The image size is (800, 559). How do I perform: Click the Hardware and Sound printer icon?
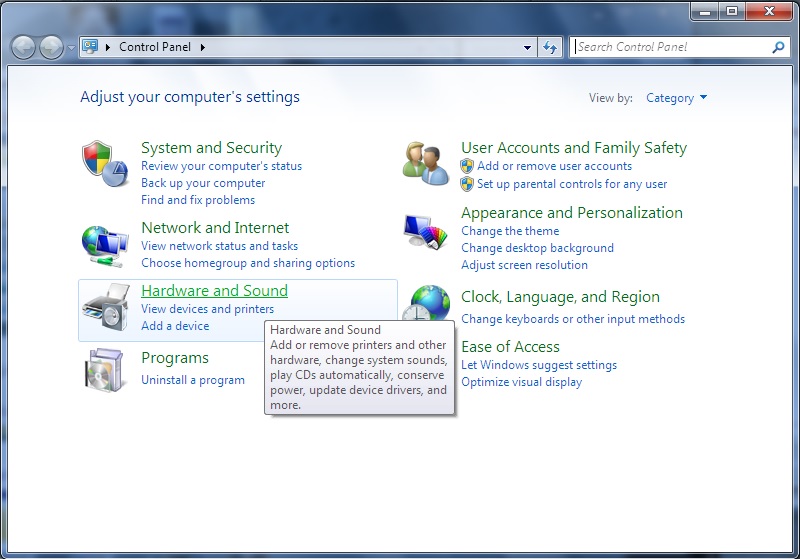(105, 308)
